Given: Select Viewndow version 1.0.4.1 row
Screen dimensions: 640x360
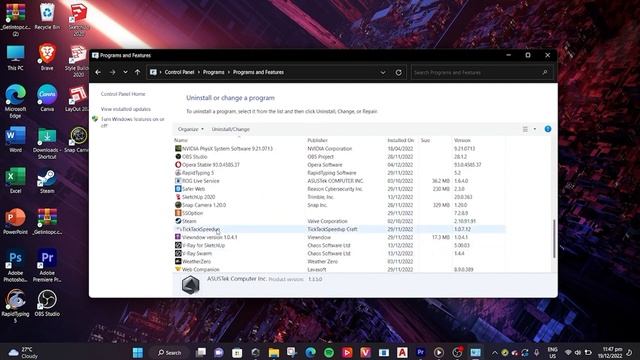Looking at the screenshot, I should (340, 237).
